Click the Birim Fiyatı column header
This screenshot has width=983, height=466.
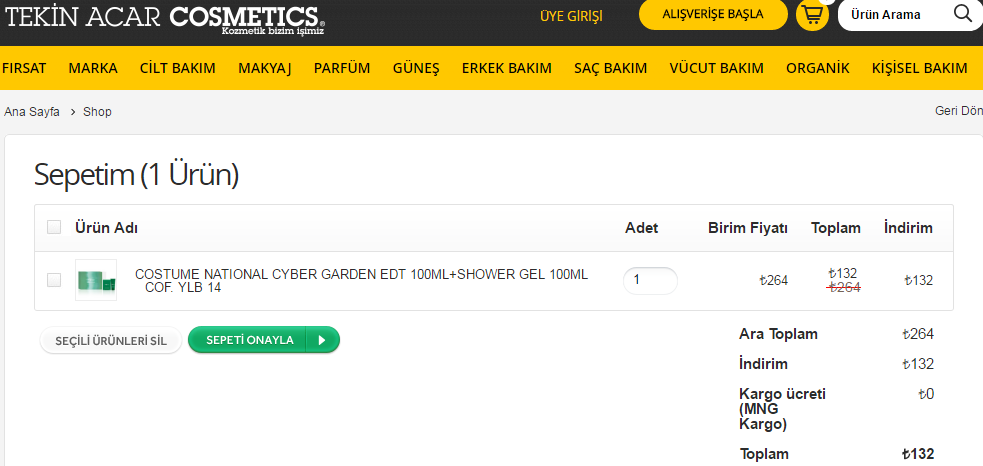[x=748, y=228]
